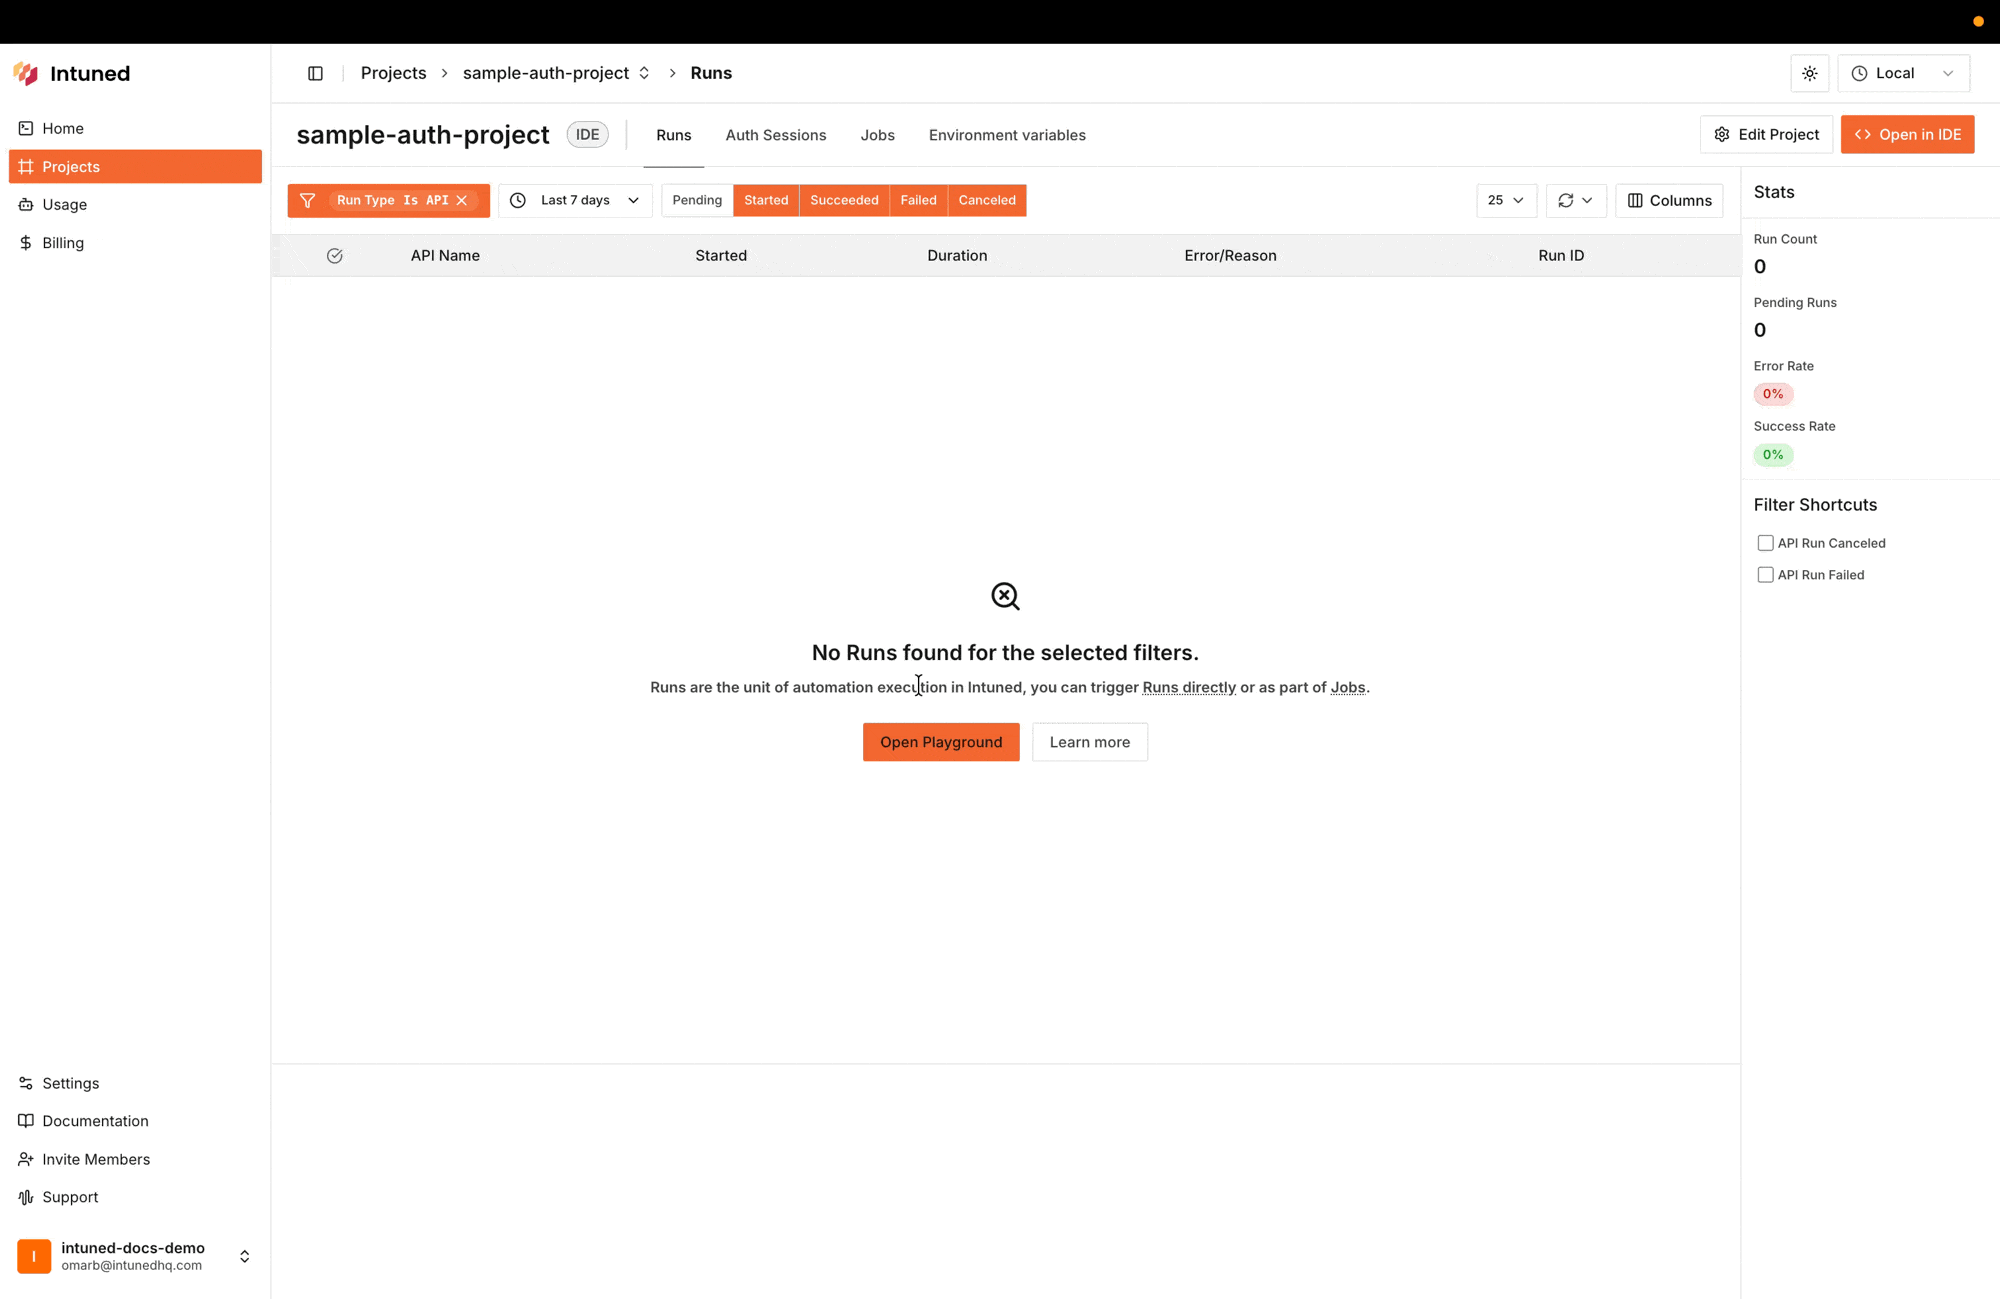
Task: Switch theme using the sun icon
Action: 1809,73
